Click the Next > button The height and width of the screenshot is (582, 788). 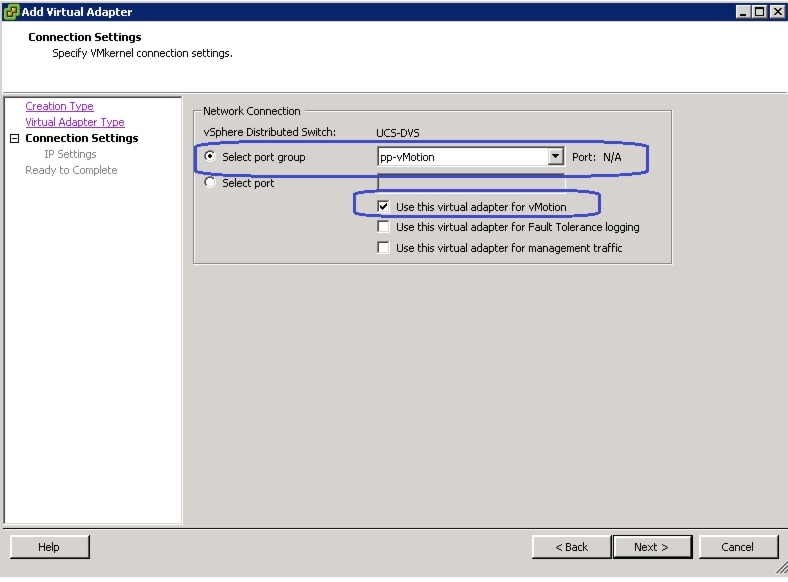pyautogui.click(x=652, y=547)
